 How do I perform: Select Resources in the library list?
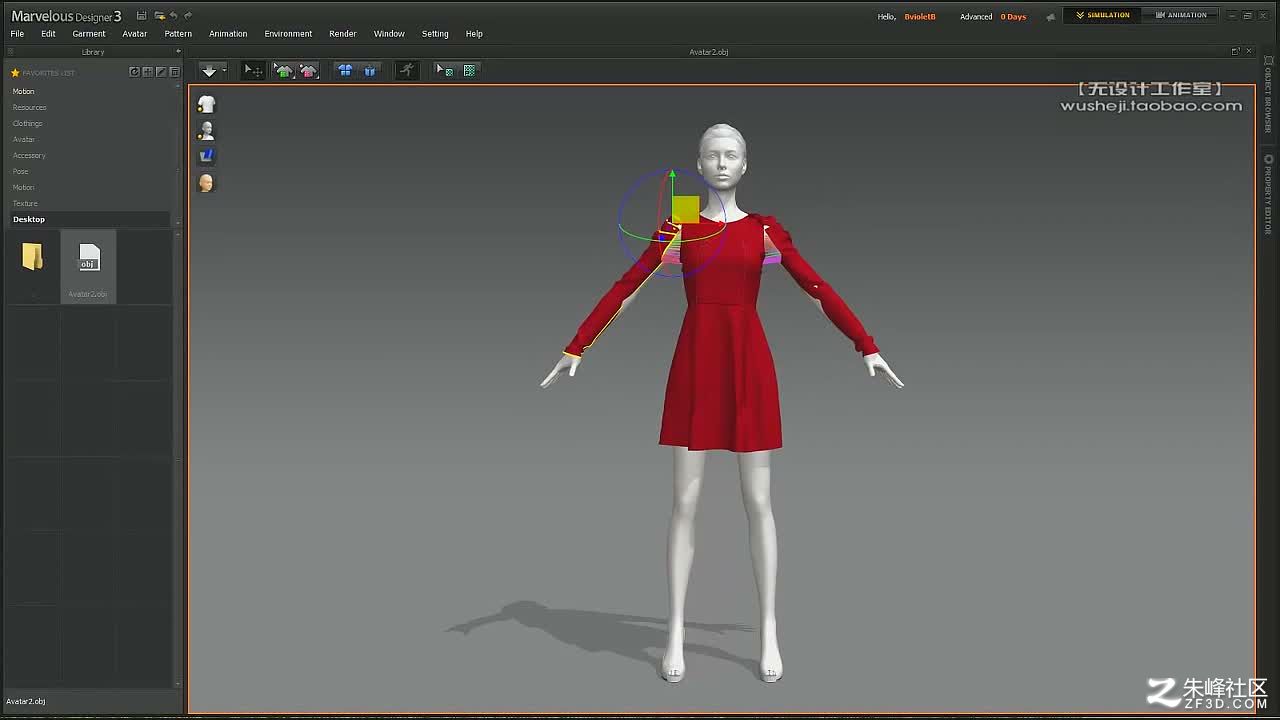pos(30,107)
